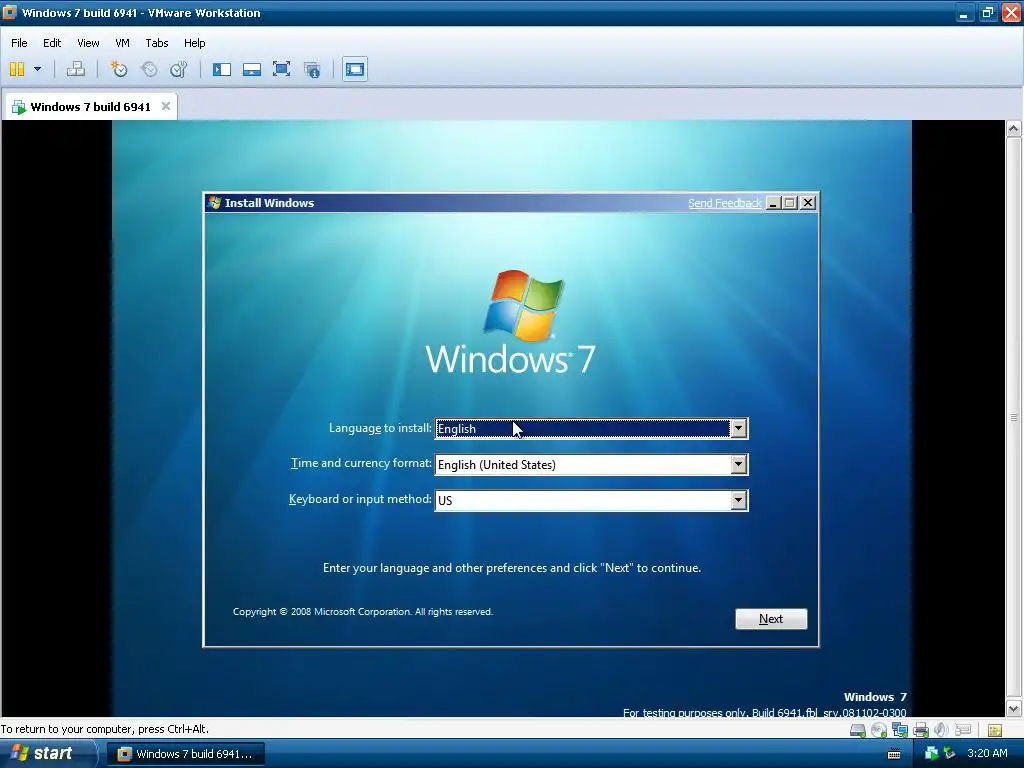Click the printer device status icon
Image resolution: width=1024 pixels, height=768 pixels.
[921, 730]
